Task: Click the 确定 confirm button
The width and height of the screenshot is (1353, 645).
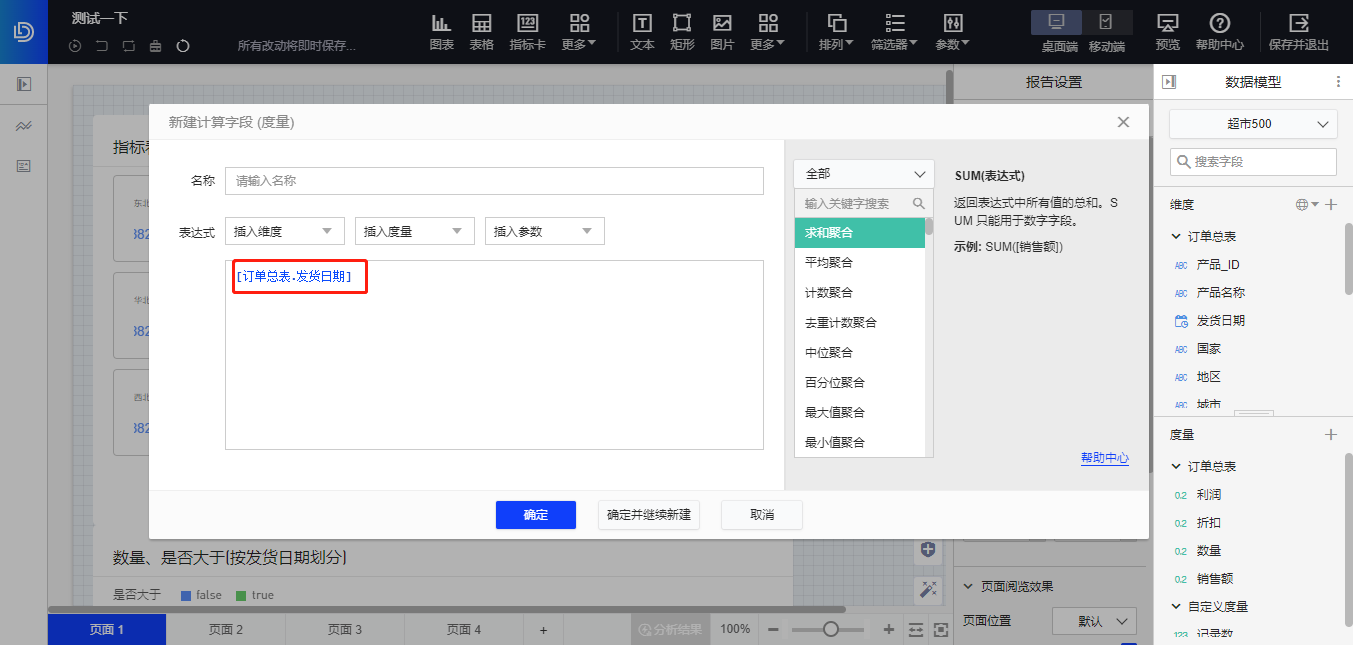Action: (535, 514)
